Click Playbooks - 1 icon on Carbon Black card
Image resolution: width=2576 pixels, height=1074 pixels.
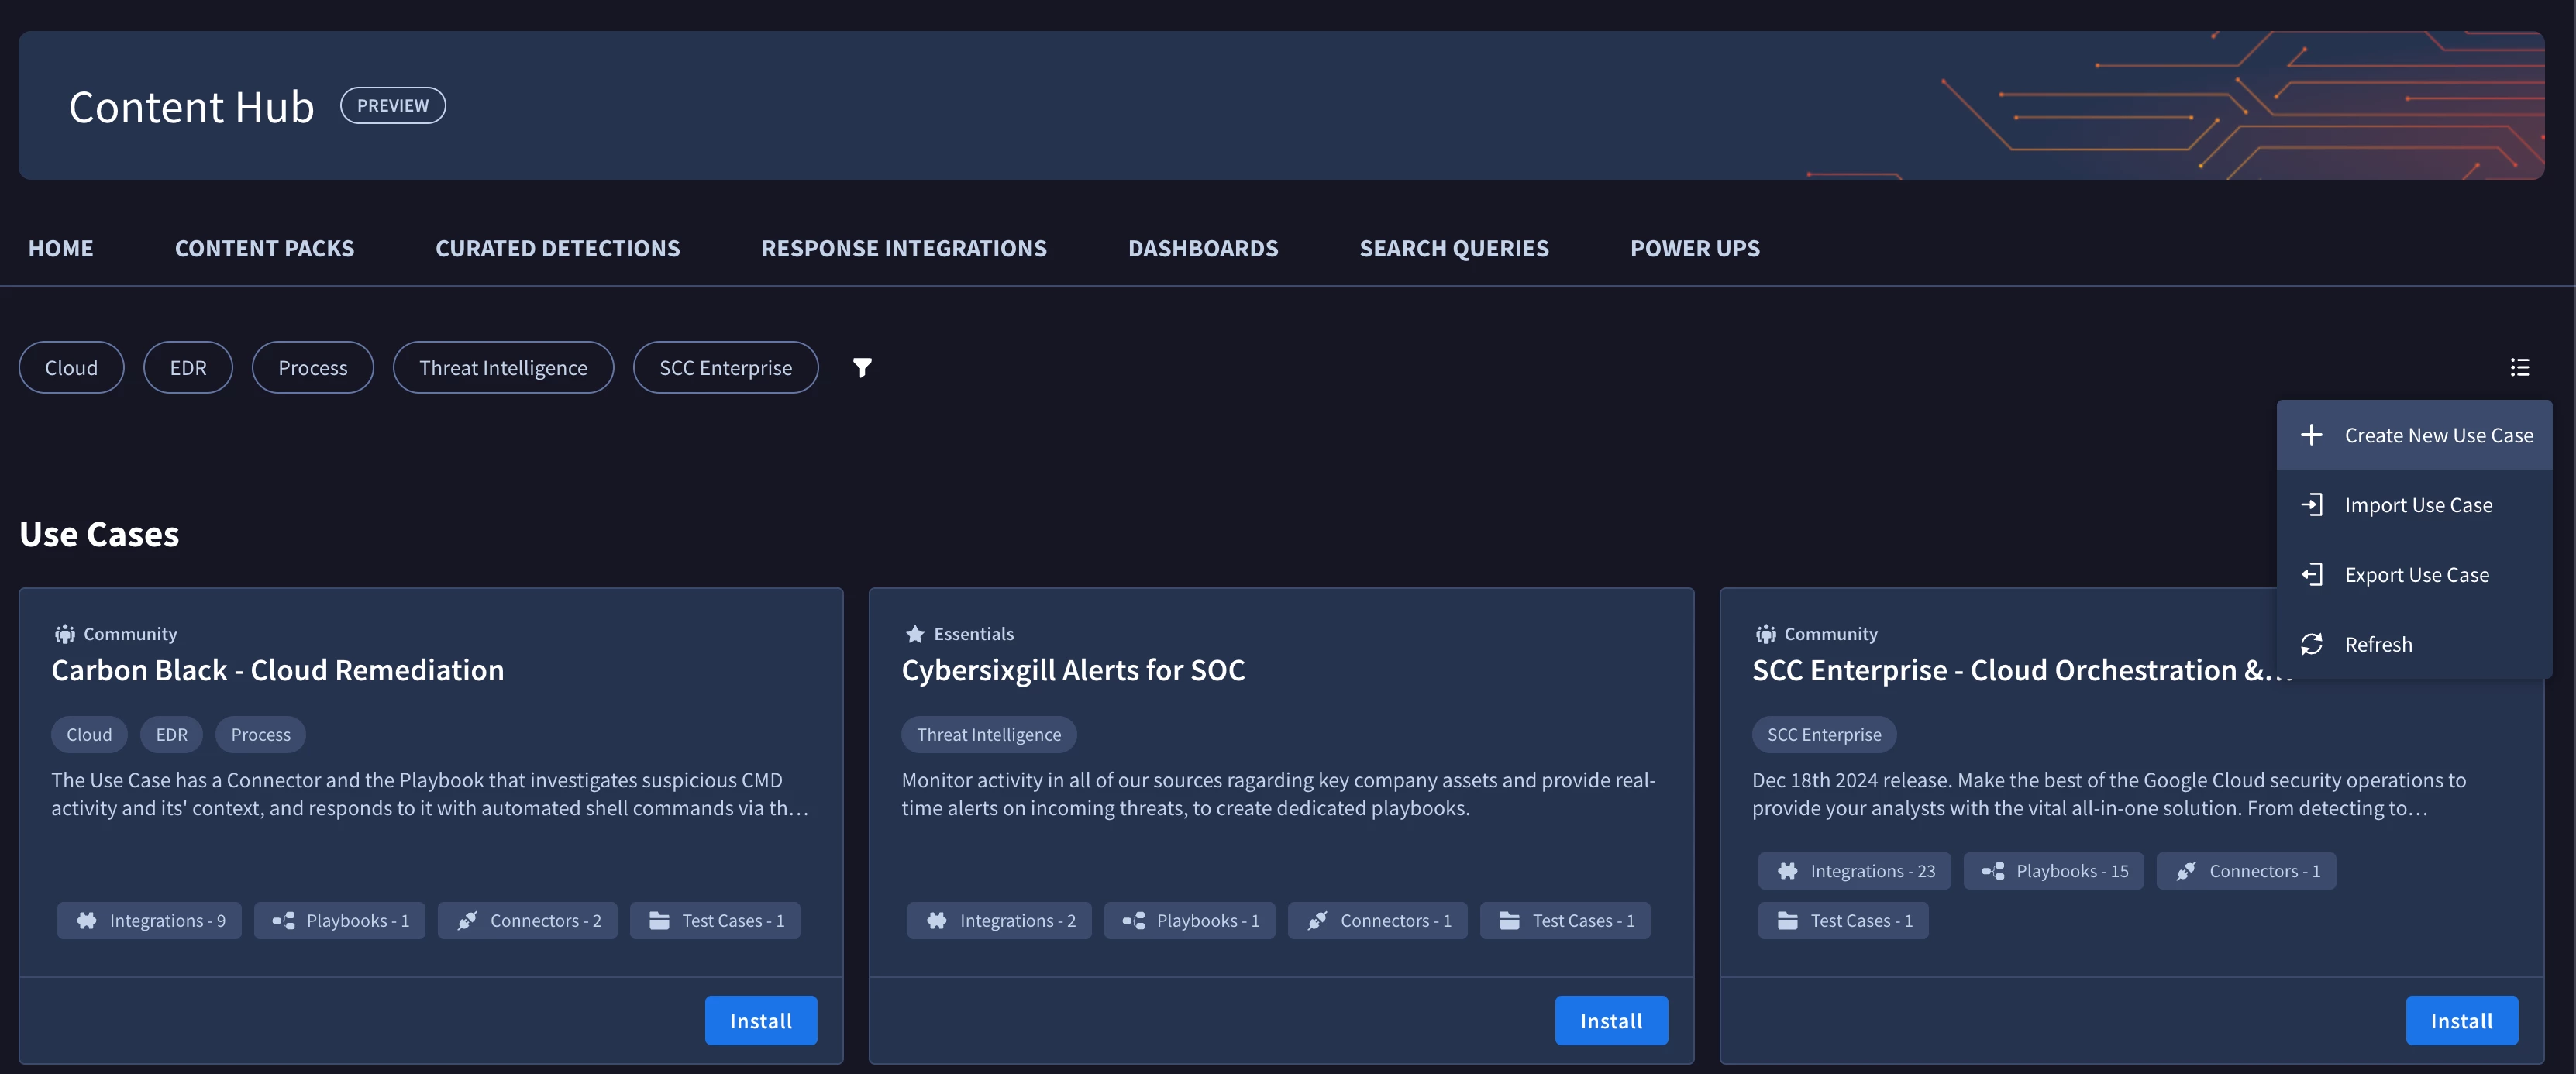click(x=284, y=921)
